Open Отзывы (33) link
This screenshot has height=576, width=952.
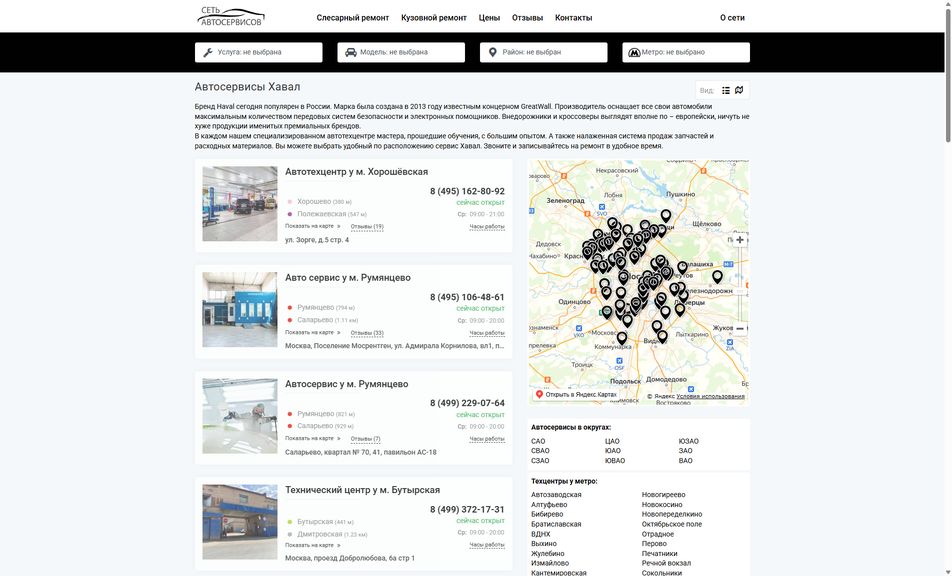[x=367, y=333]
